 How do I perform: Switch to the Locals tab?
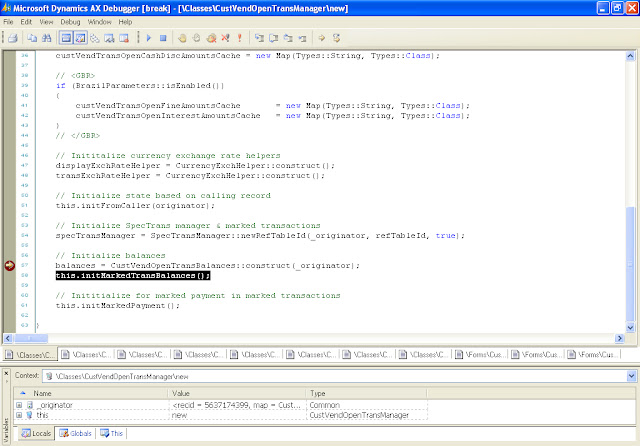36,433
